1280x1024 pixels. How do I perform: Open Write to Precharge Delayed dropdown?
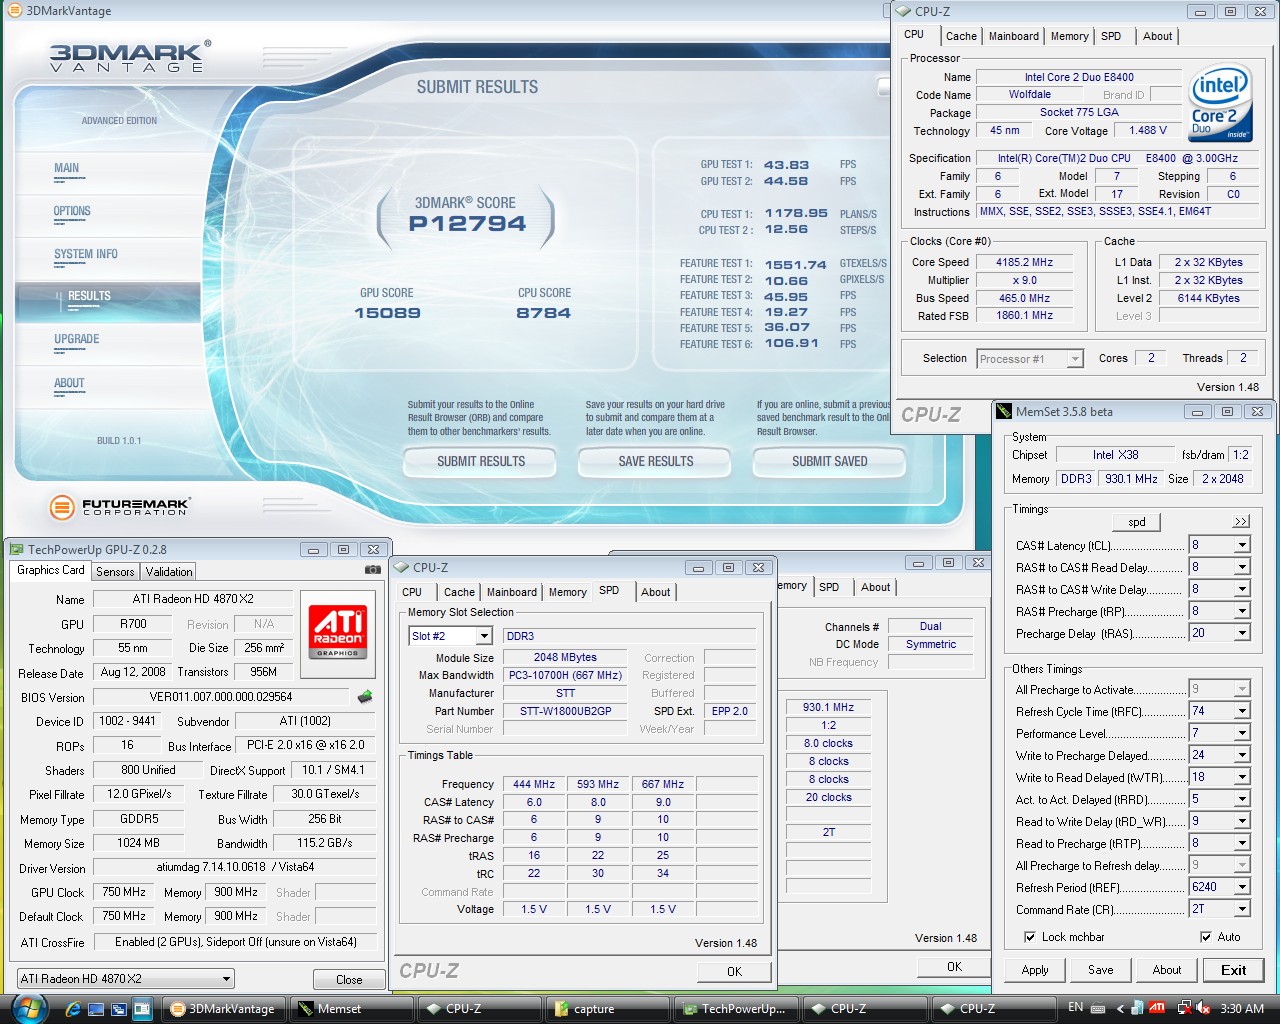pos(1242,755)
